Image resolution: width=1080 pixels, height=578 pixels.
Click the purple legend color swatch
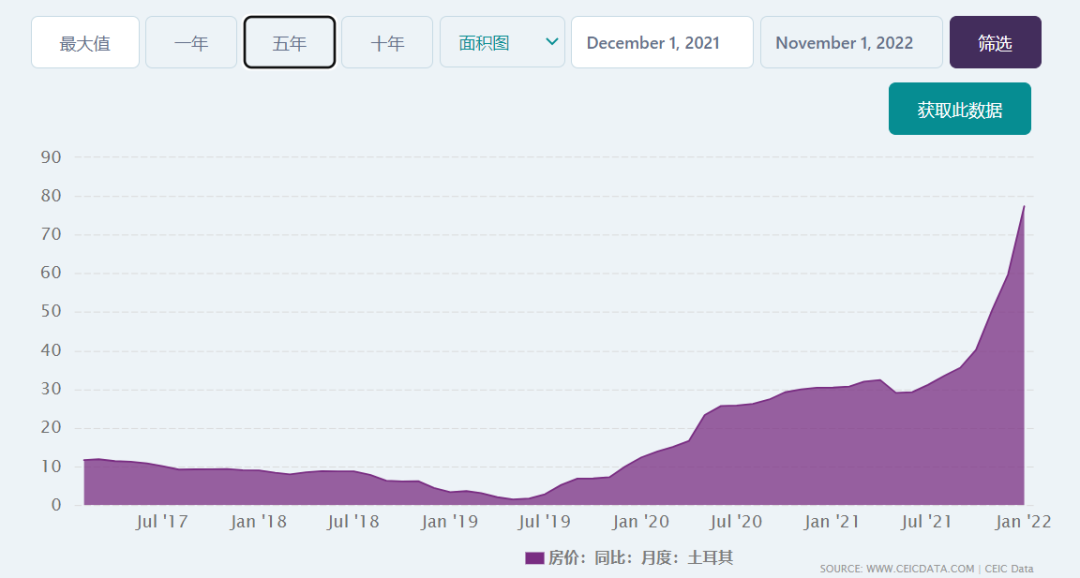pyautogui.click(x=534, y=558)
